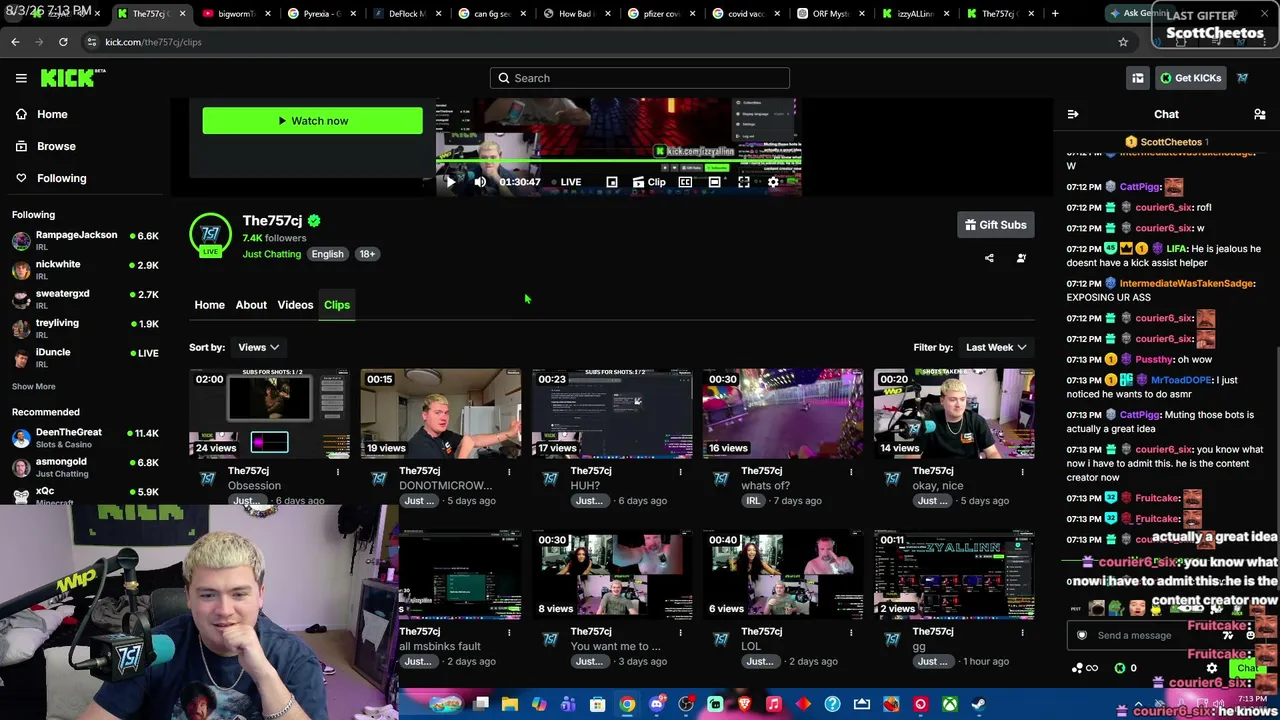Open options for the Obsession clip

(x=338, y=471)
